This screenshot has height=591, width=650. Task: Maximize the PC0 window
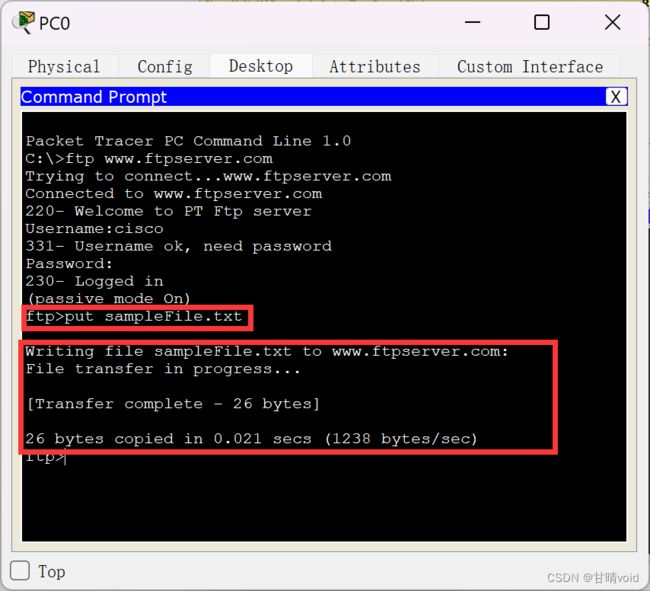[x=542, y=22]
